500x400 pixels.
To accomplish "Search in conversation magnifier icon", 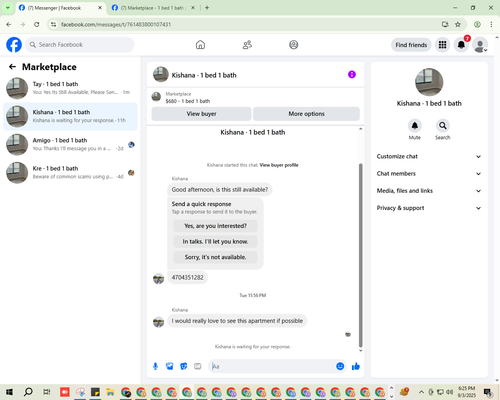I will (x=442, y=126).
